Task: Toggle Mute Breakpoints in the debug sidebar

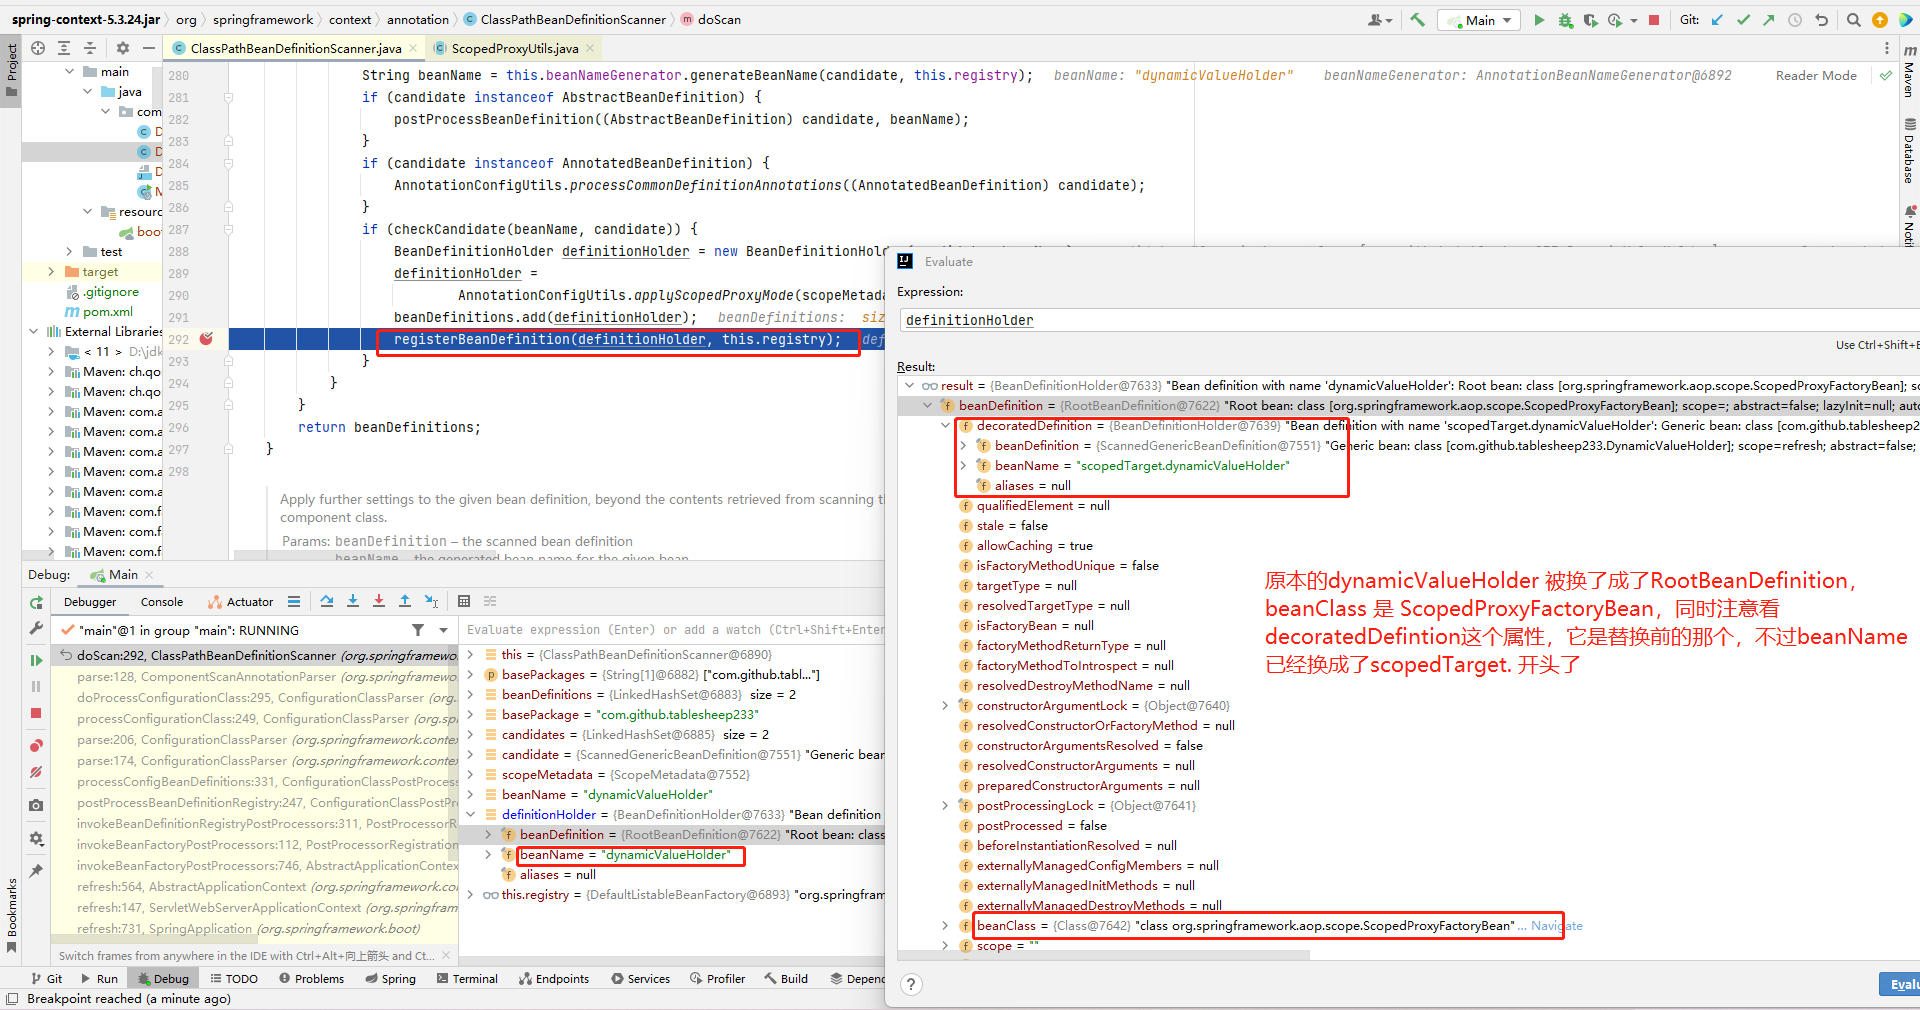Action: click(x=36, y=772)
